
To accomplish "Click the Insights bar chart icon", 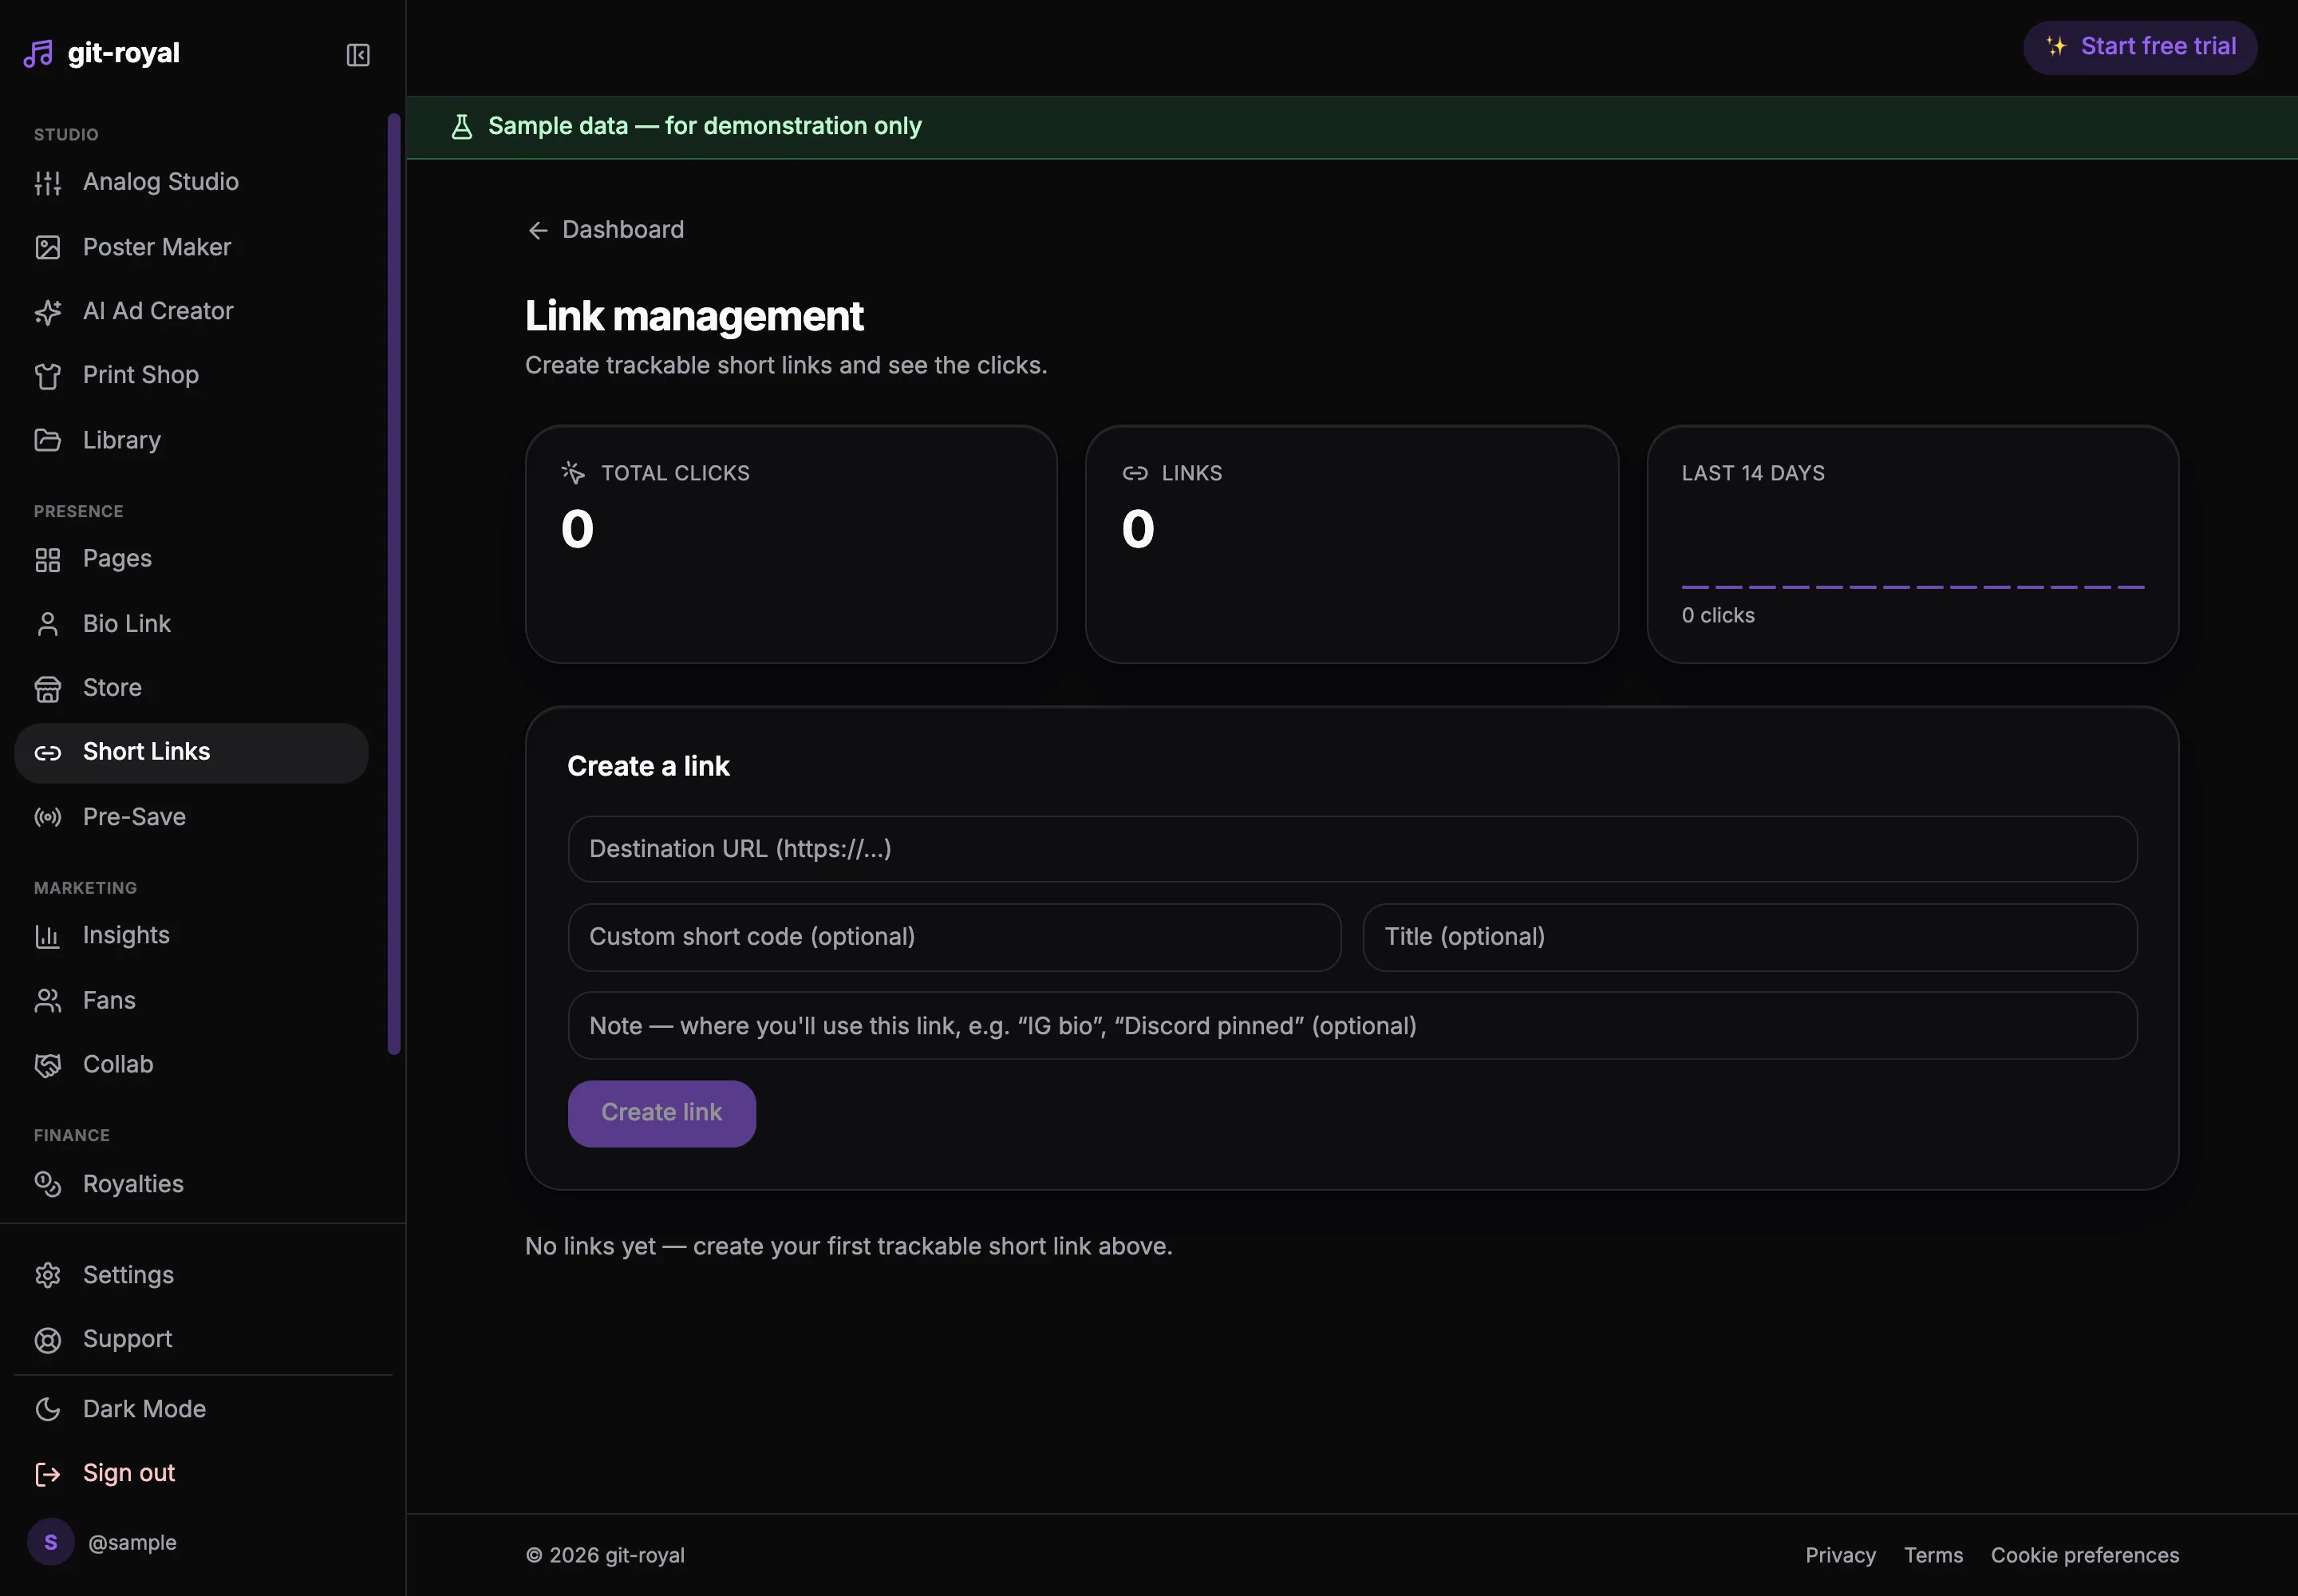I will pos(48,936).
